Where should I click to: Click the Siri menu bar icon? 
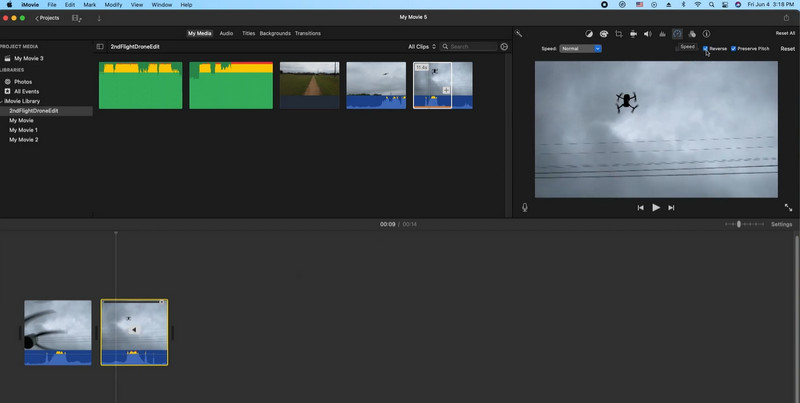coord(738,5)
